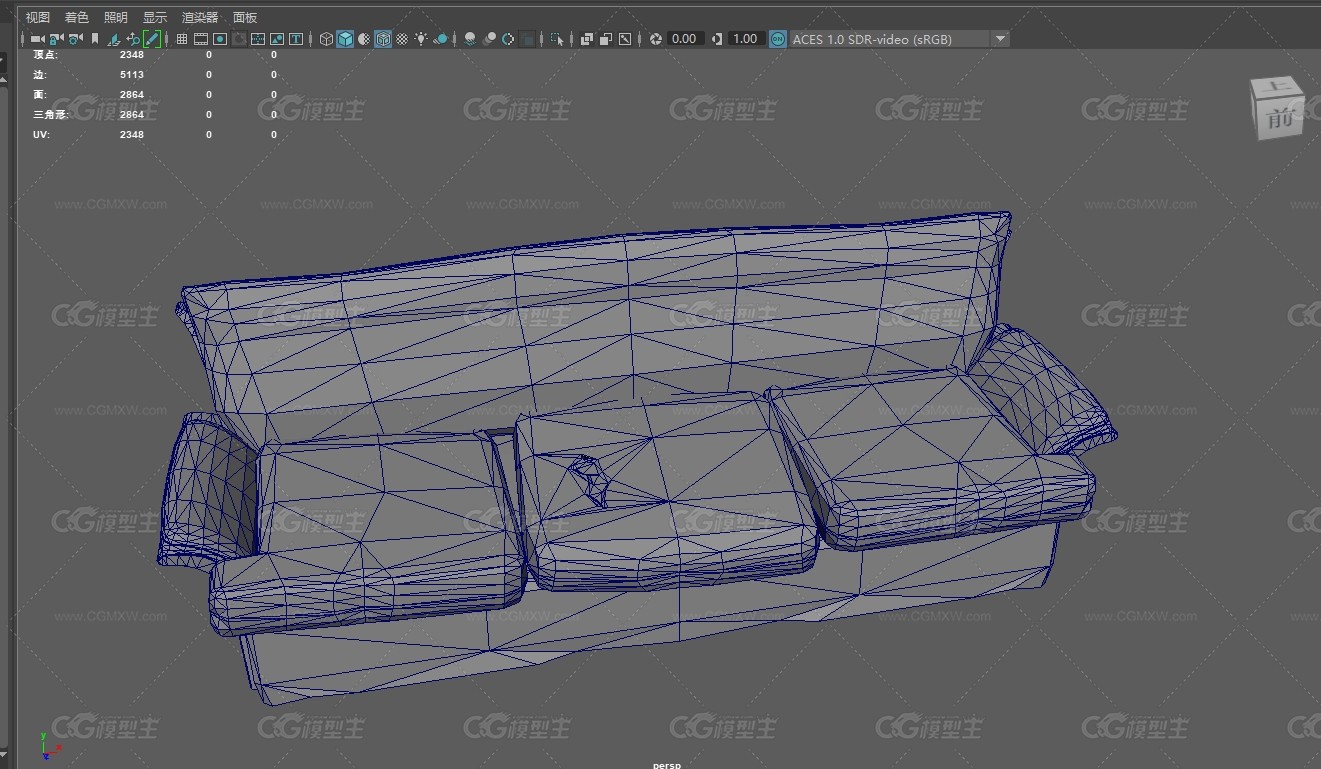Click the Depth of Field icon

(x=527, y=39)
